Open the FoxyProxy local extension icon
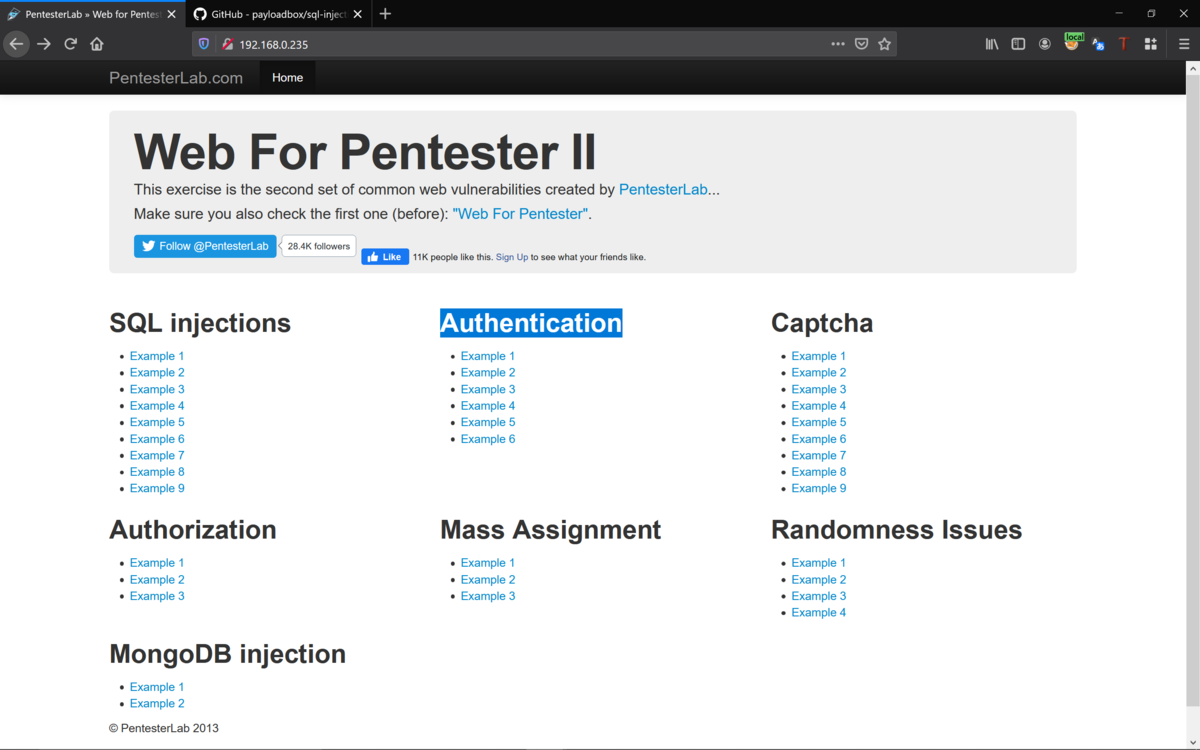 (x=1072, y=42)
